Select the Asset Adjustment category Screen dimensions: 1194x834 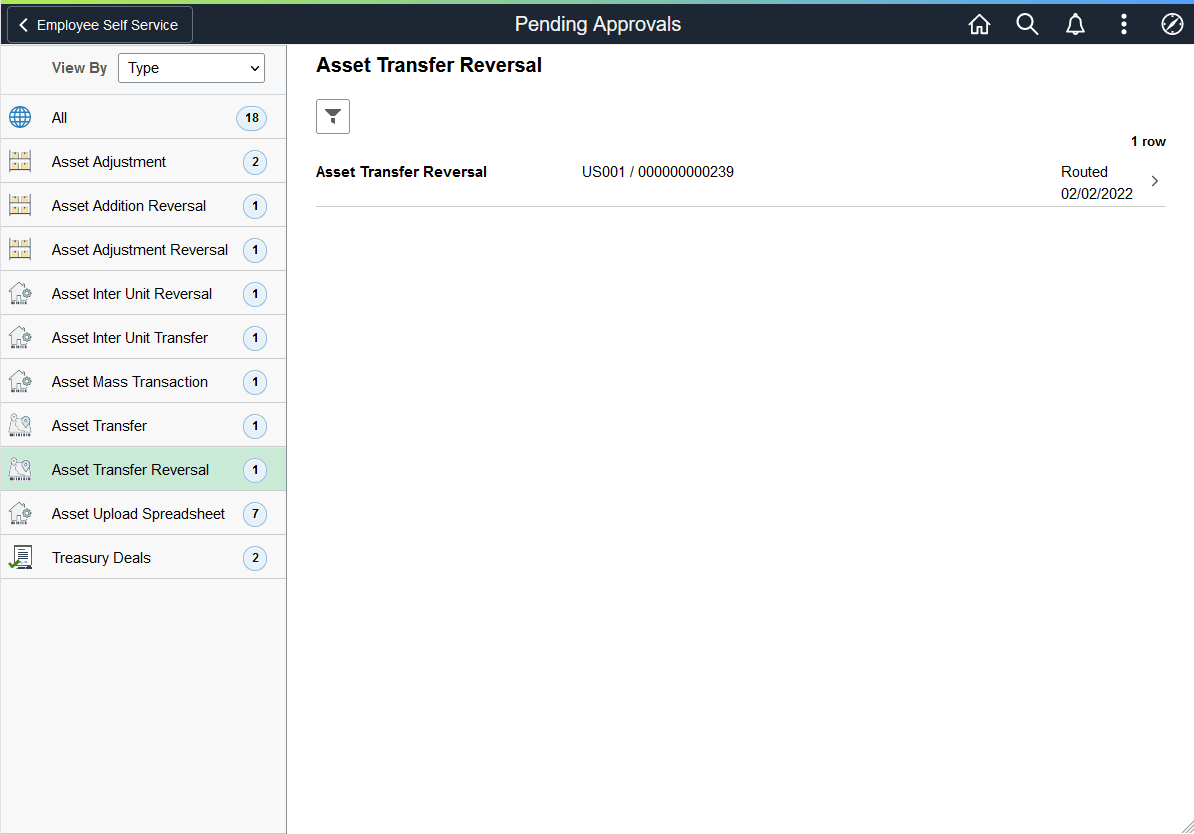[143, 161]
